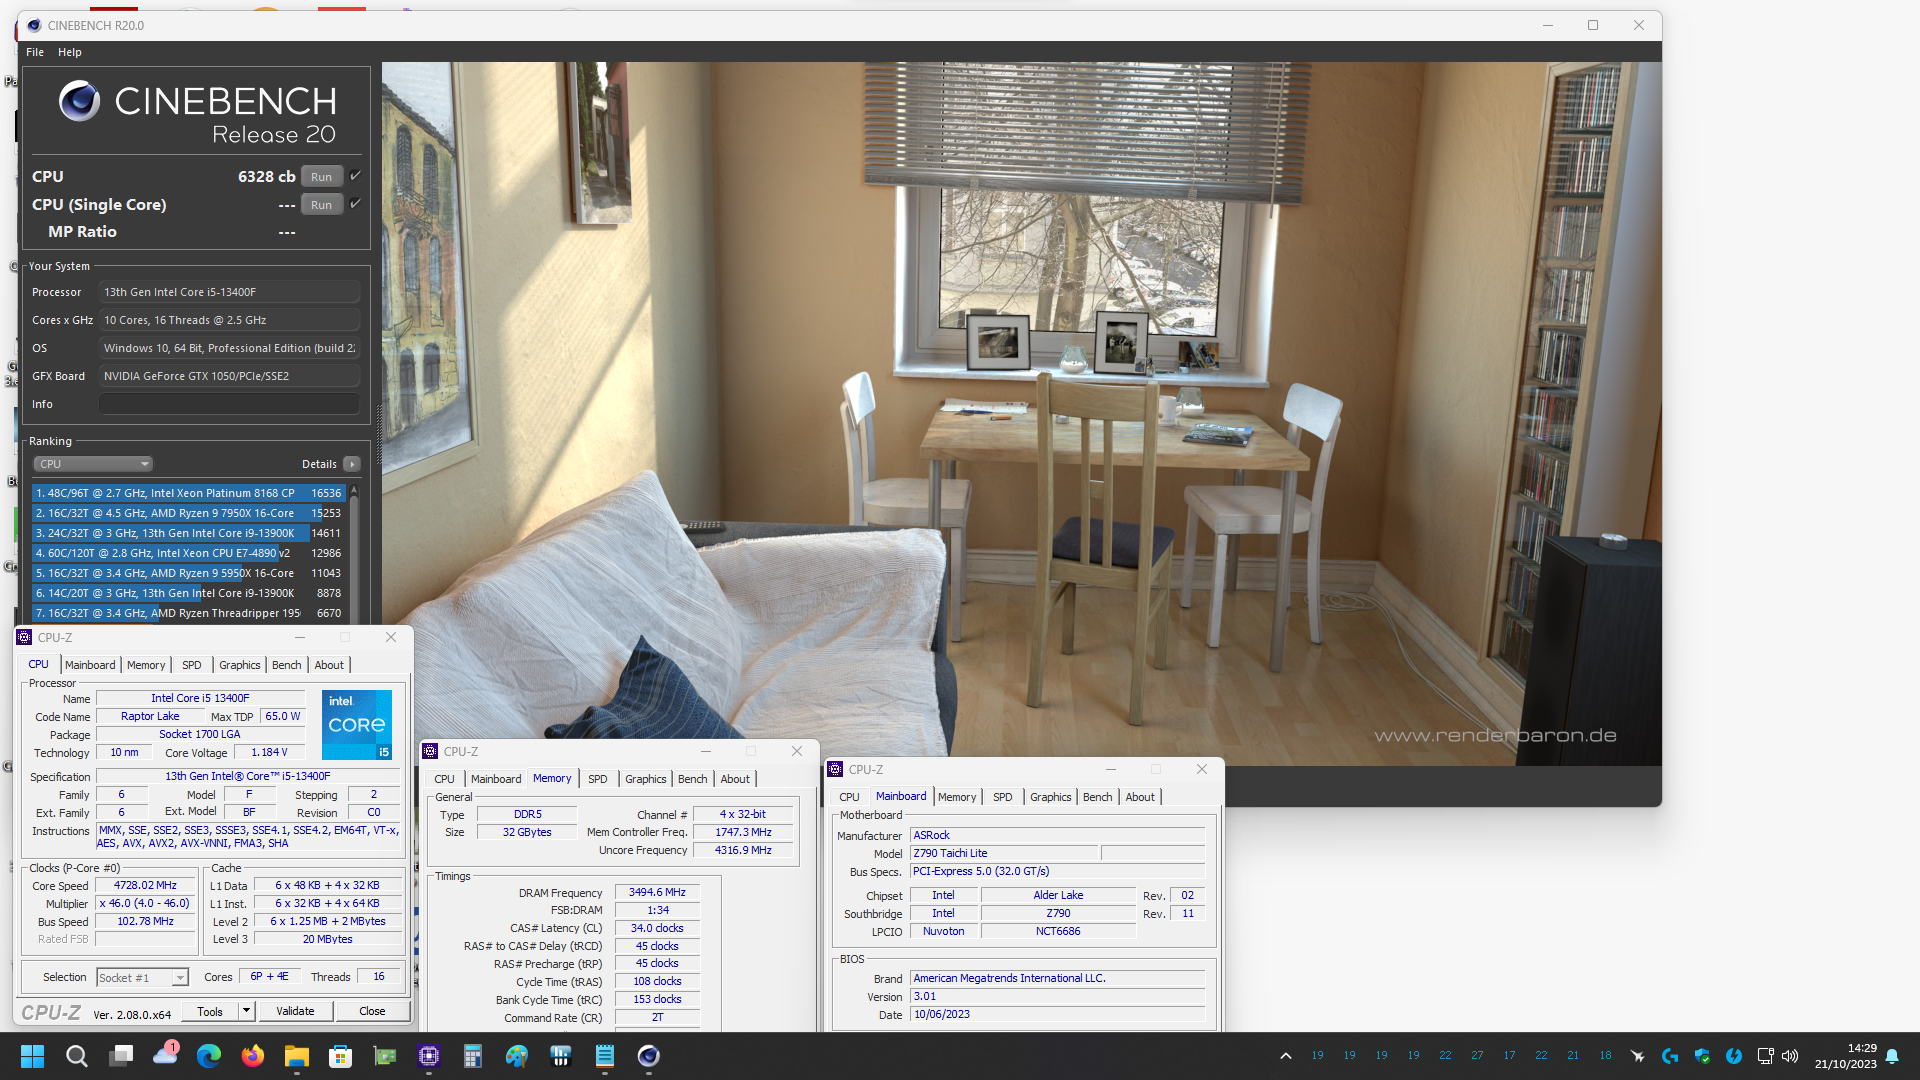Click the Close button in CPU-Z
Viewport: 1920px width, 1080px height.
pos(372,1011)
